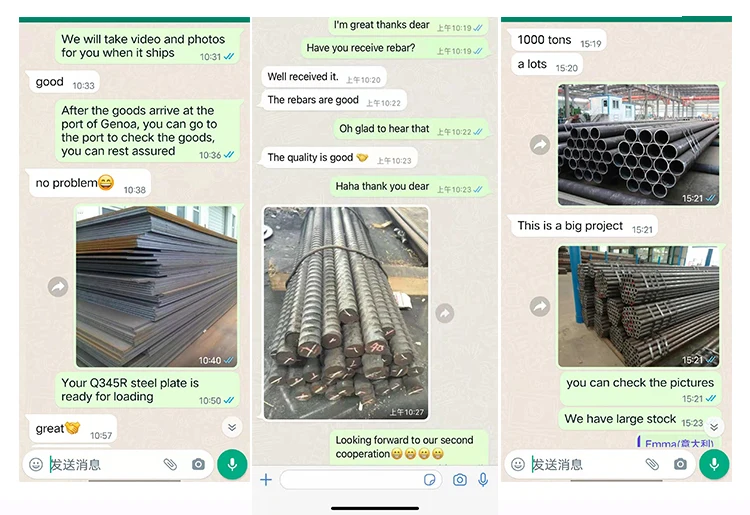Open the large black pipes image
Viewport: 750px width, 515px height.
coord(639,145)
